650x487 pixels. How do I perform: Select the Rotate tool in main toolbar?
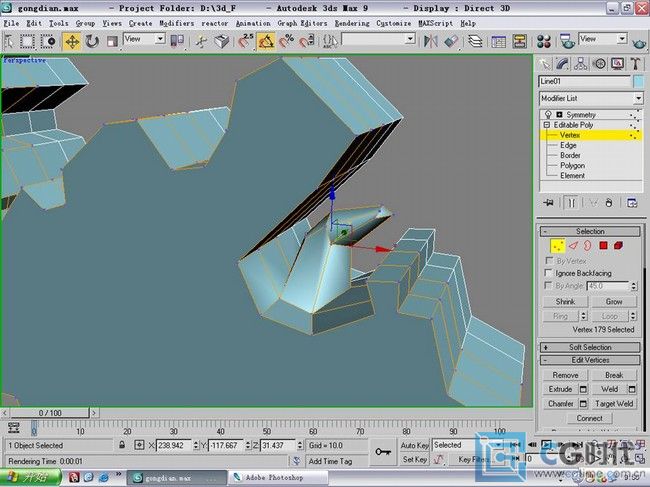point(92,41)
